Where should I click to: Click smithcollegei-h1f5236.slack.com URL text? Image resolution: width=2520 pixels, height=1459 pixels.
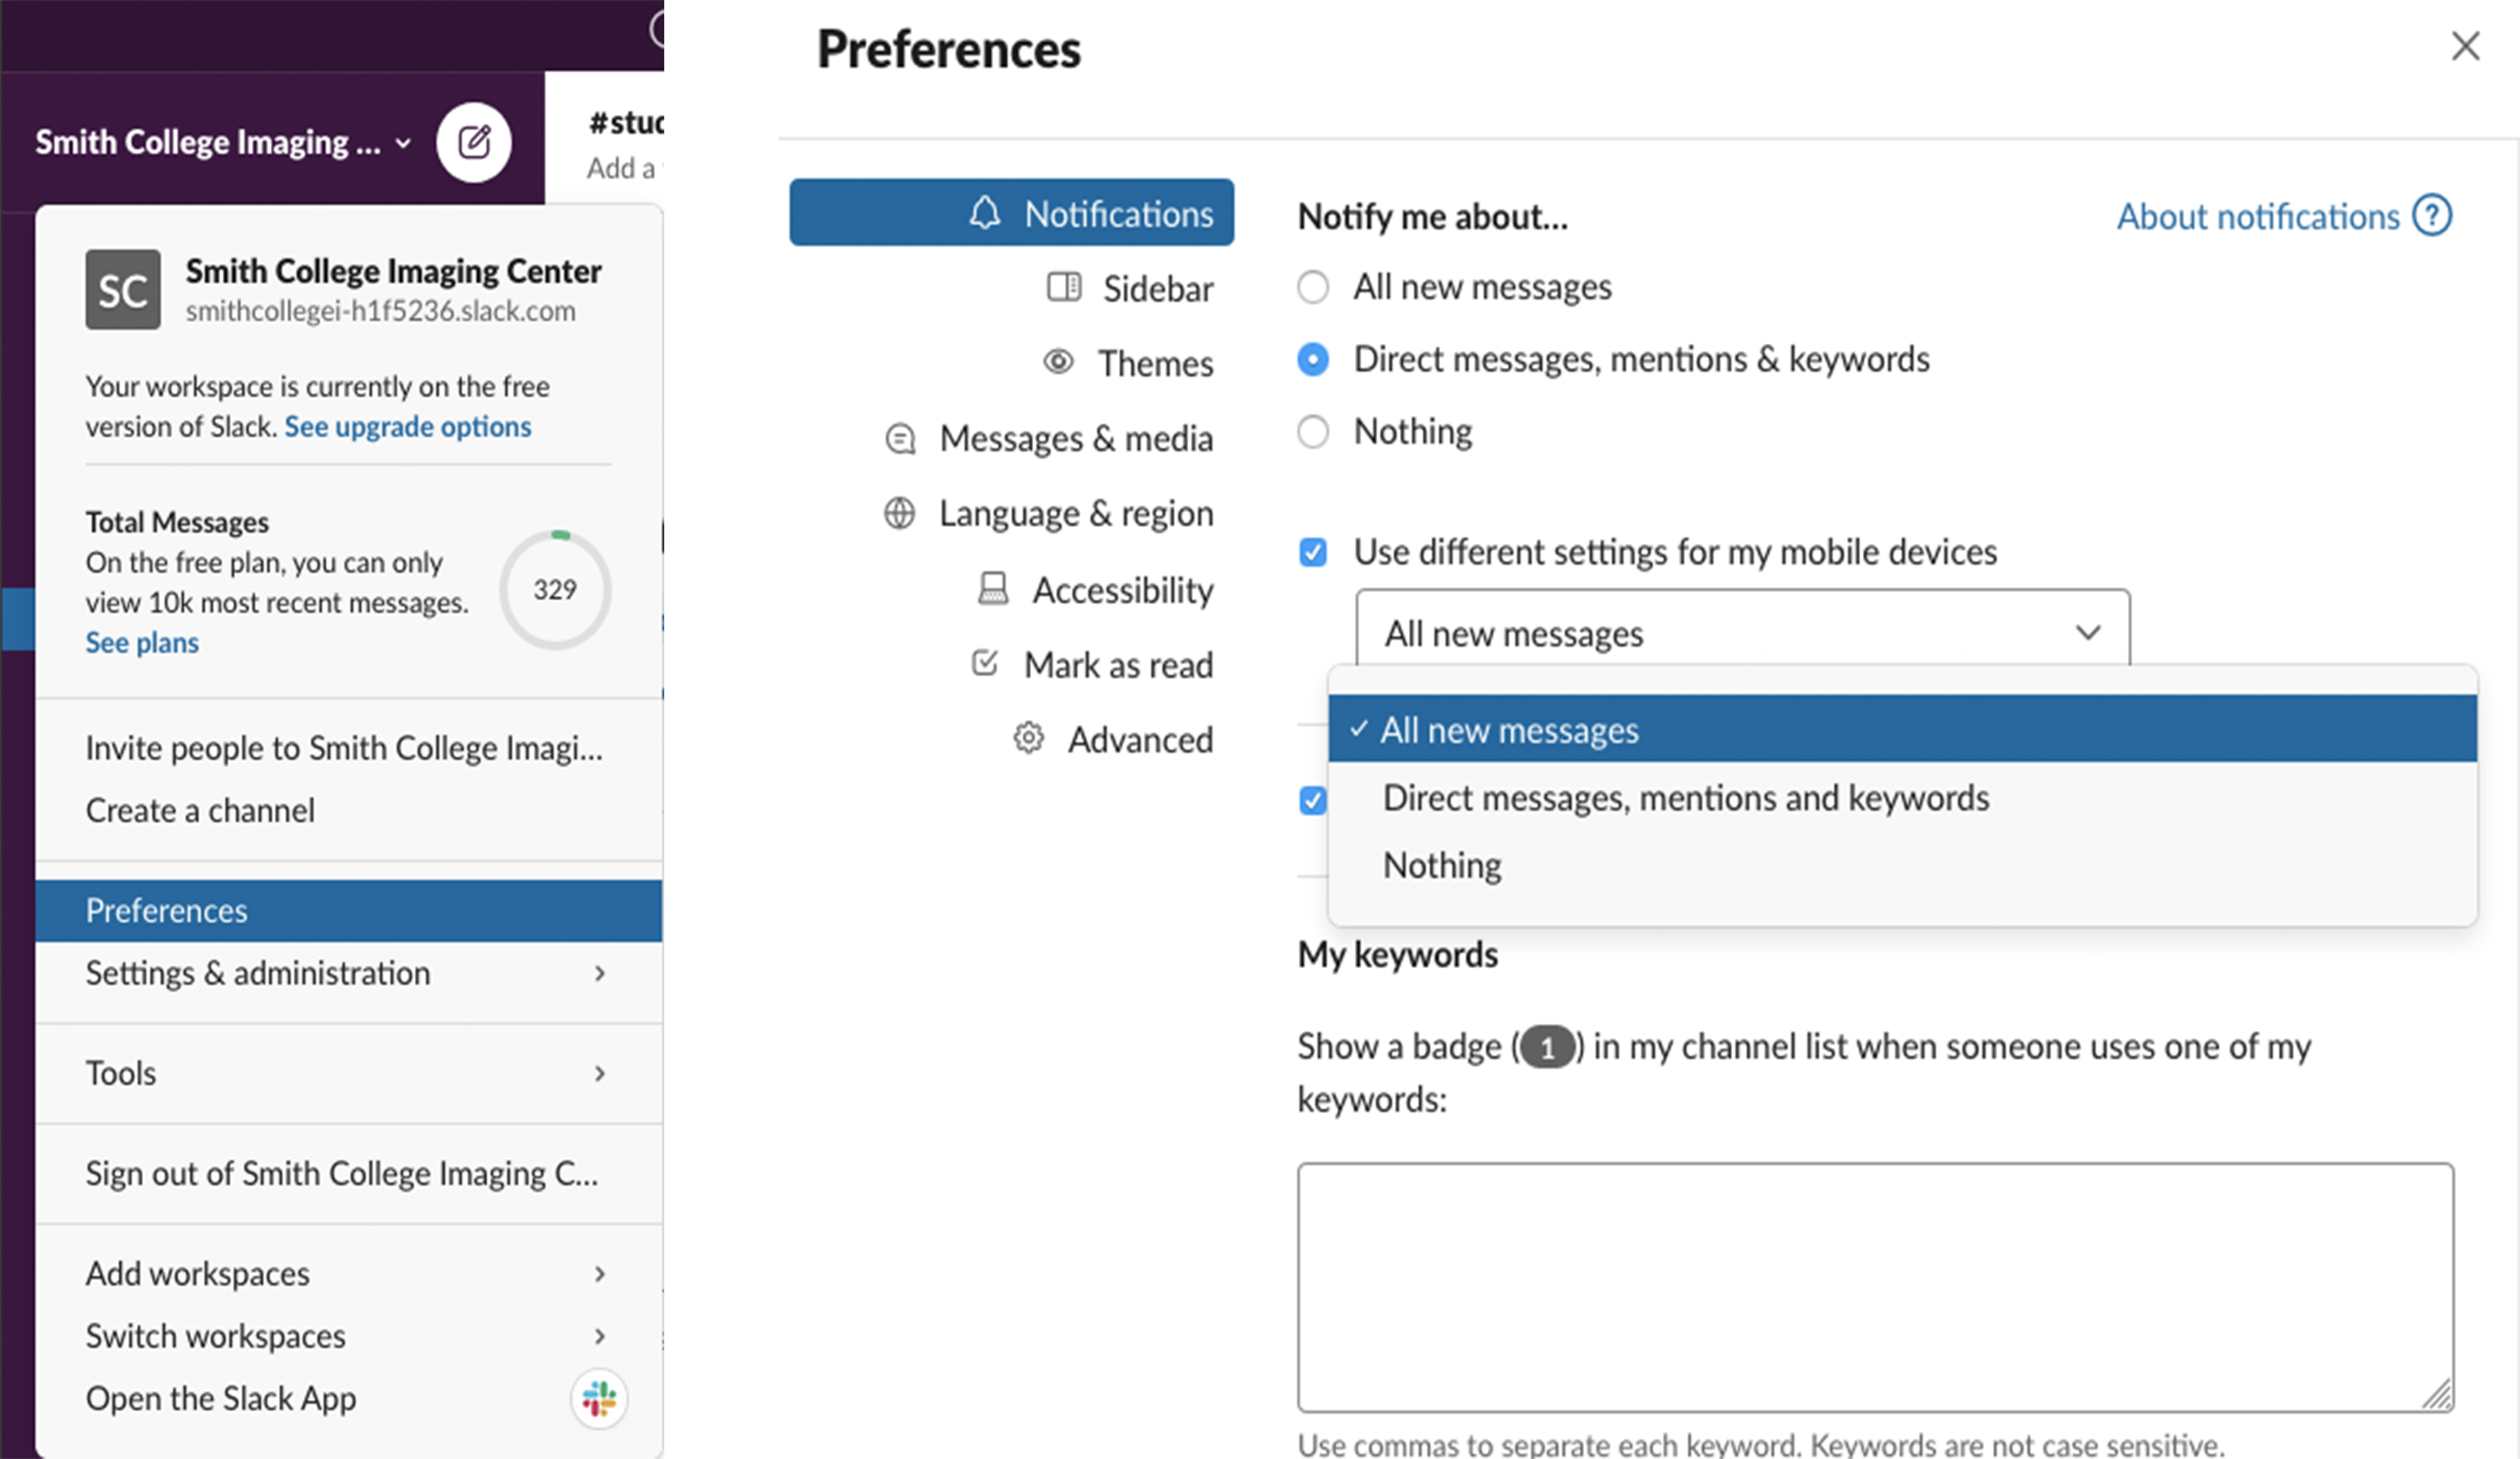380,311
